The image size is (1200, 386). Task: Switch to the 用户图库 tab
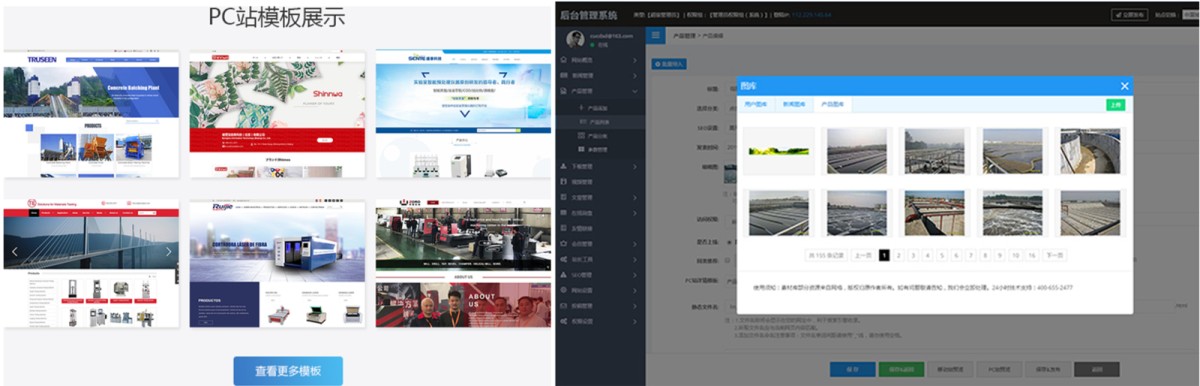pos(756,104)
